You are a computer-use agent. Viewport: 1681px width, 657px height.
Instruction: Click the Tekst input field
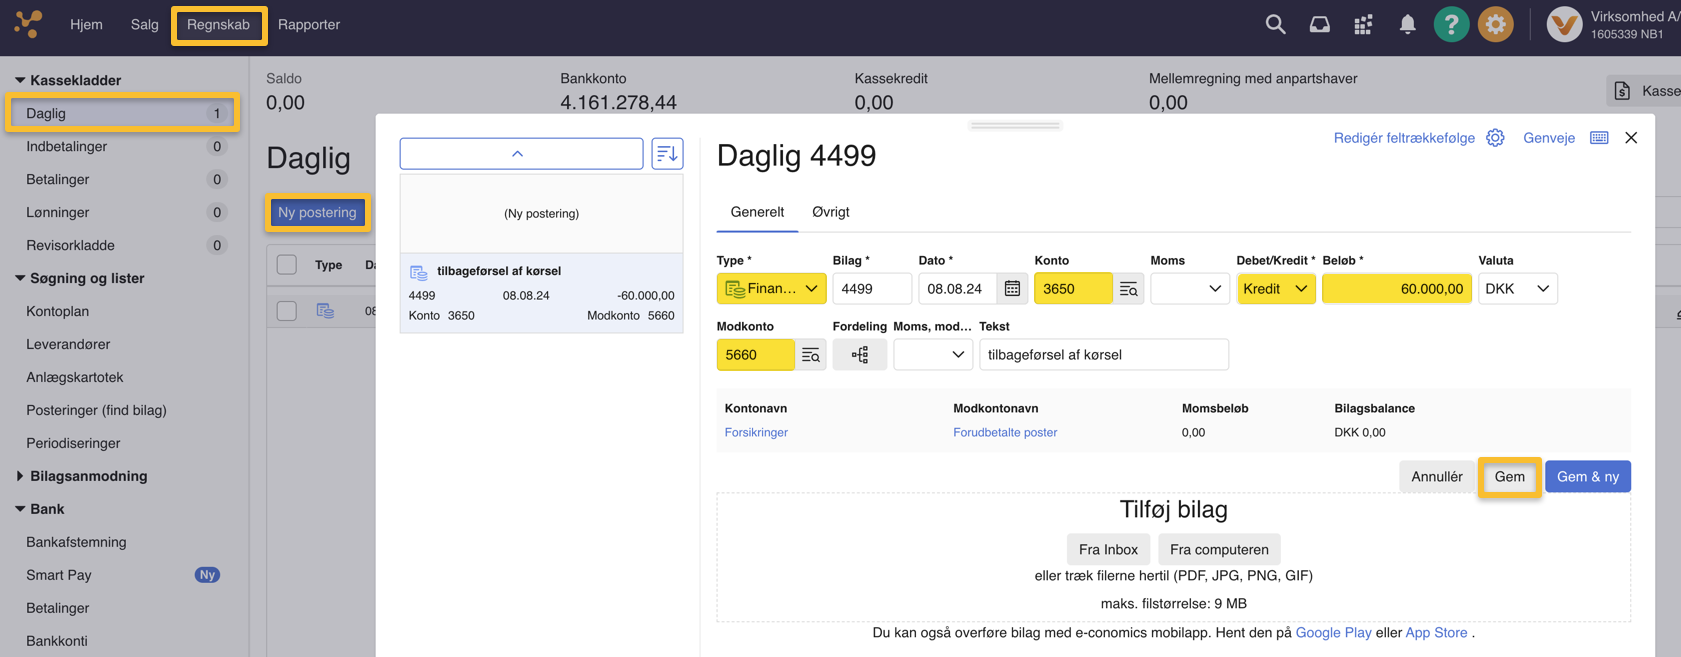click(x=1103, y=355)
